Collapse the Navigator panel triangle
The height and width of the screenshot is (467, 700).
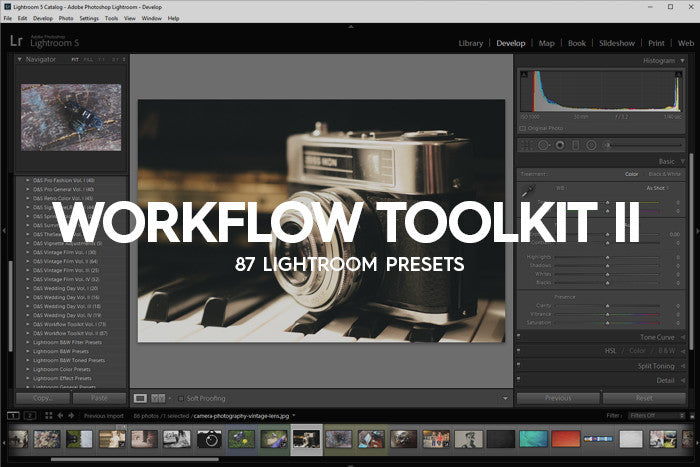pos(20,59)
